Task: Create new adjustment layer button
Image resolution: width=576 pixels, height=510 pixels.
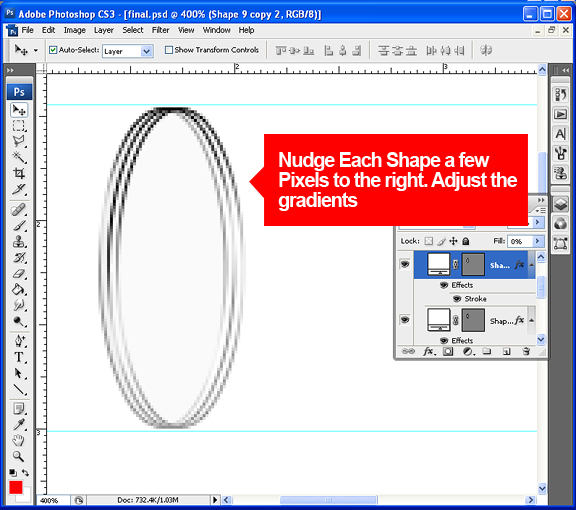Action: 468,351
